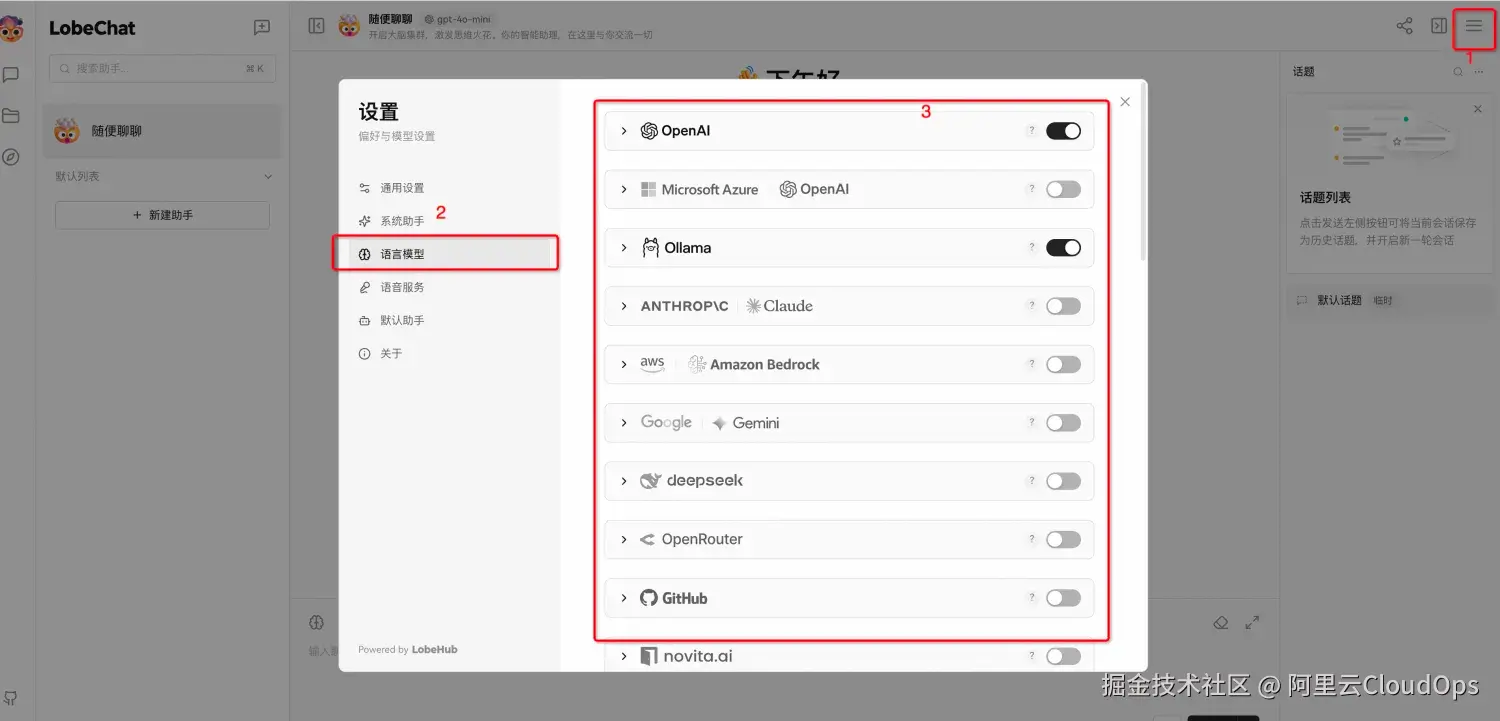
Task: Click help icon on Anthropic Claude row
Action: coord(1031,306)
